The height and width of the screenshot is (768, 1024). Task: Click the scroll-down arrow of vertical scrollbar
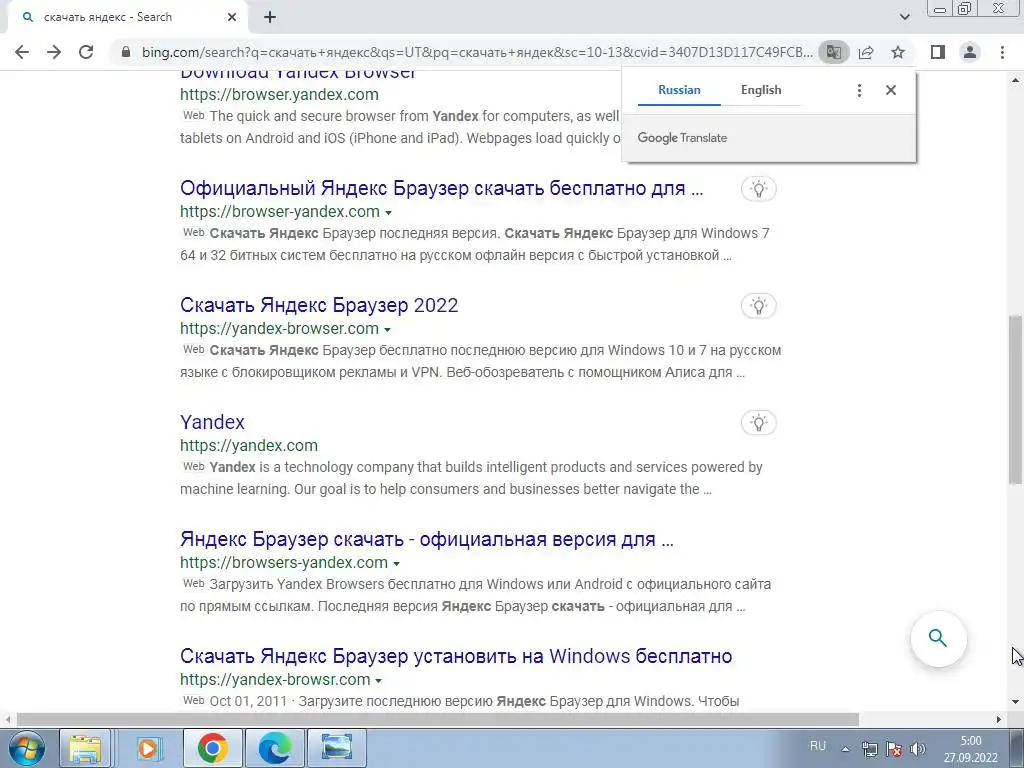pos(1015,703)
